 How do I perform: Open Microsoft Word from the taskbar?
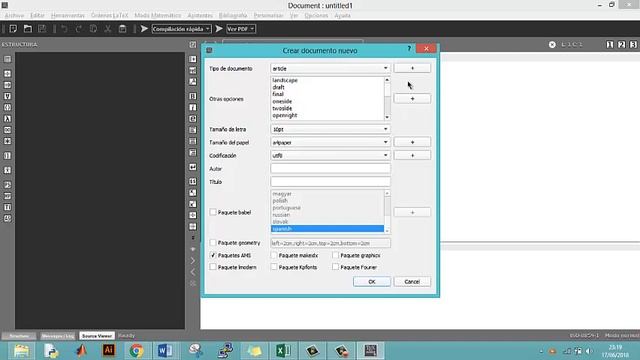click(165, 351)
